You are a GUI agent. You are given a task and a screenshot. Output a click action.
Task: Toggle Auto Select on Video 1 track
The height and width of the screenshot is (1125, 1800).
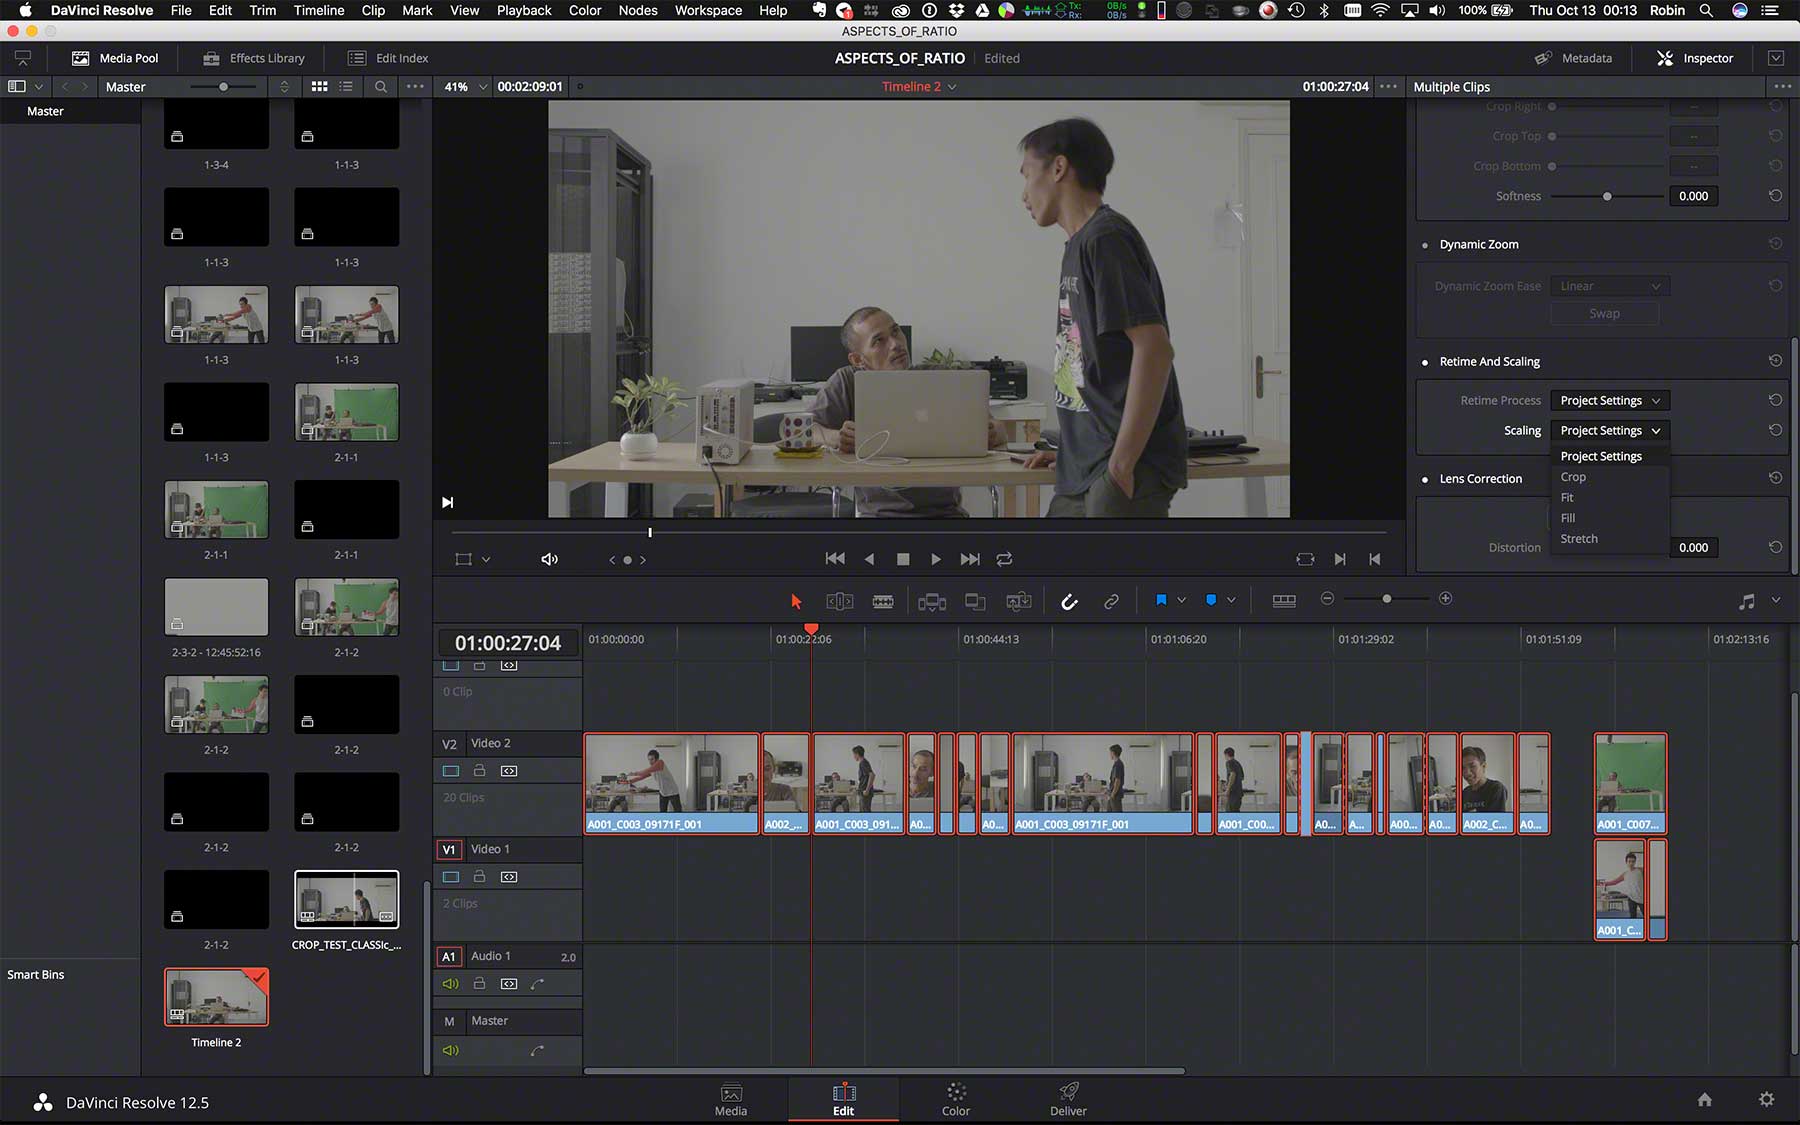coord(509,877)
